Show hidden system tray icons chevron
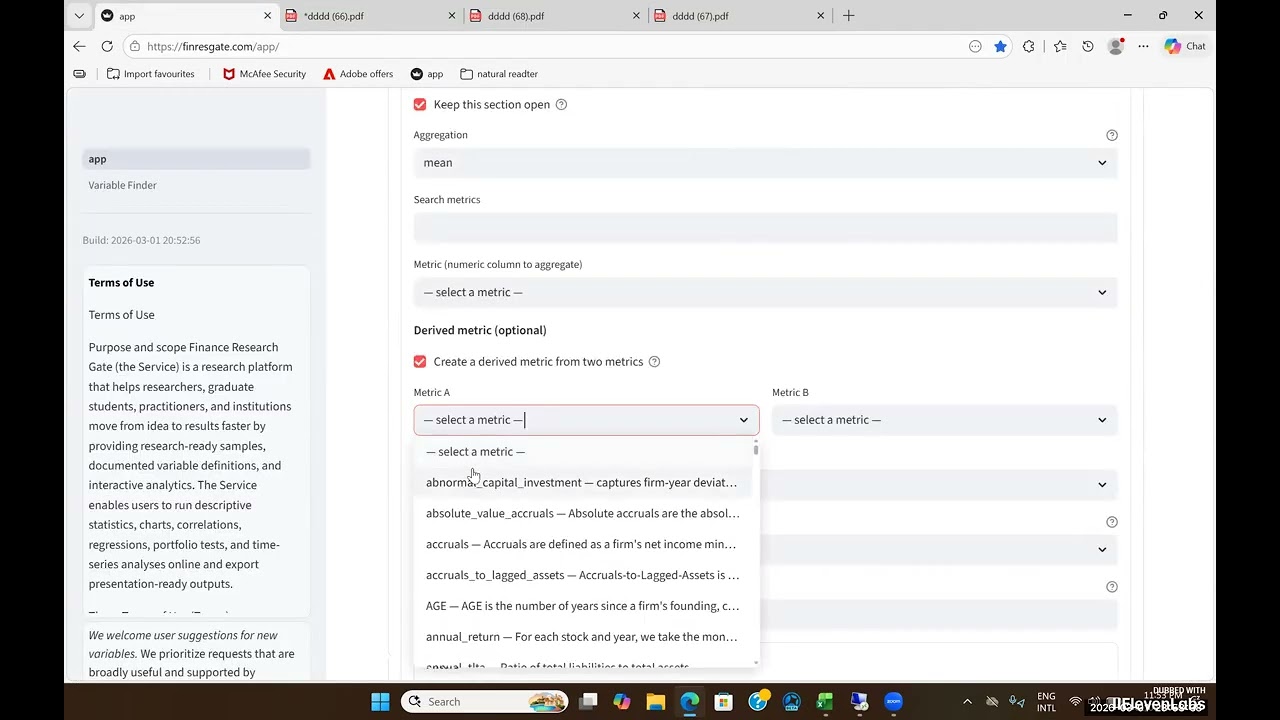Screen dimensions: 1280x720 coord(967,701)
